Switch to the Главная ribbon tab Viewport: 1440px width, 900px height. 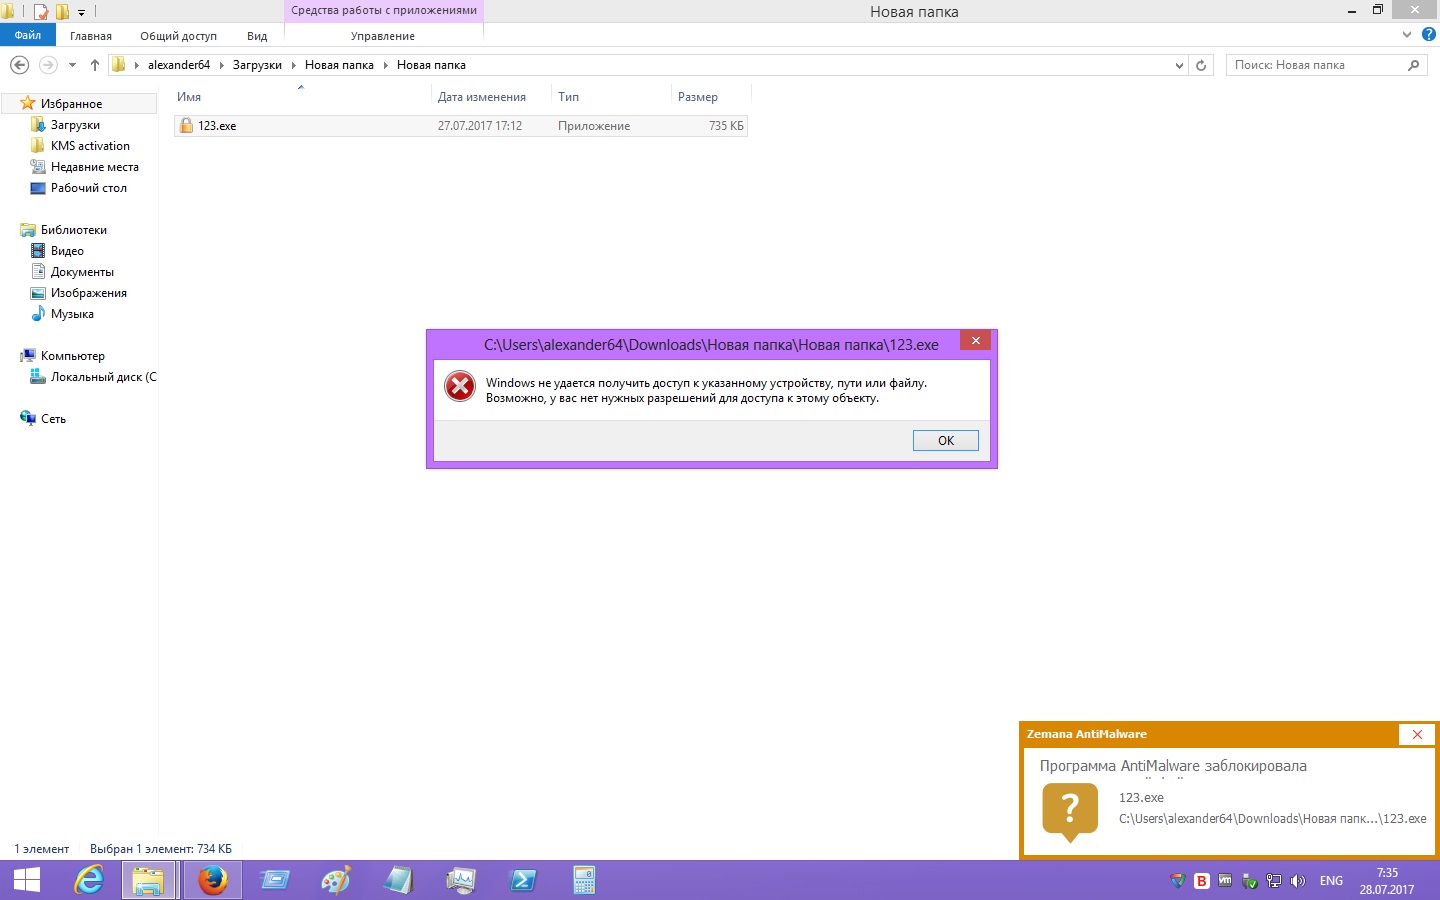91,36
